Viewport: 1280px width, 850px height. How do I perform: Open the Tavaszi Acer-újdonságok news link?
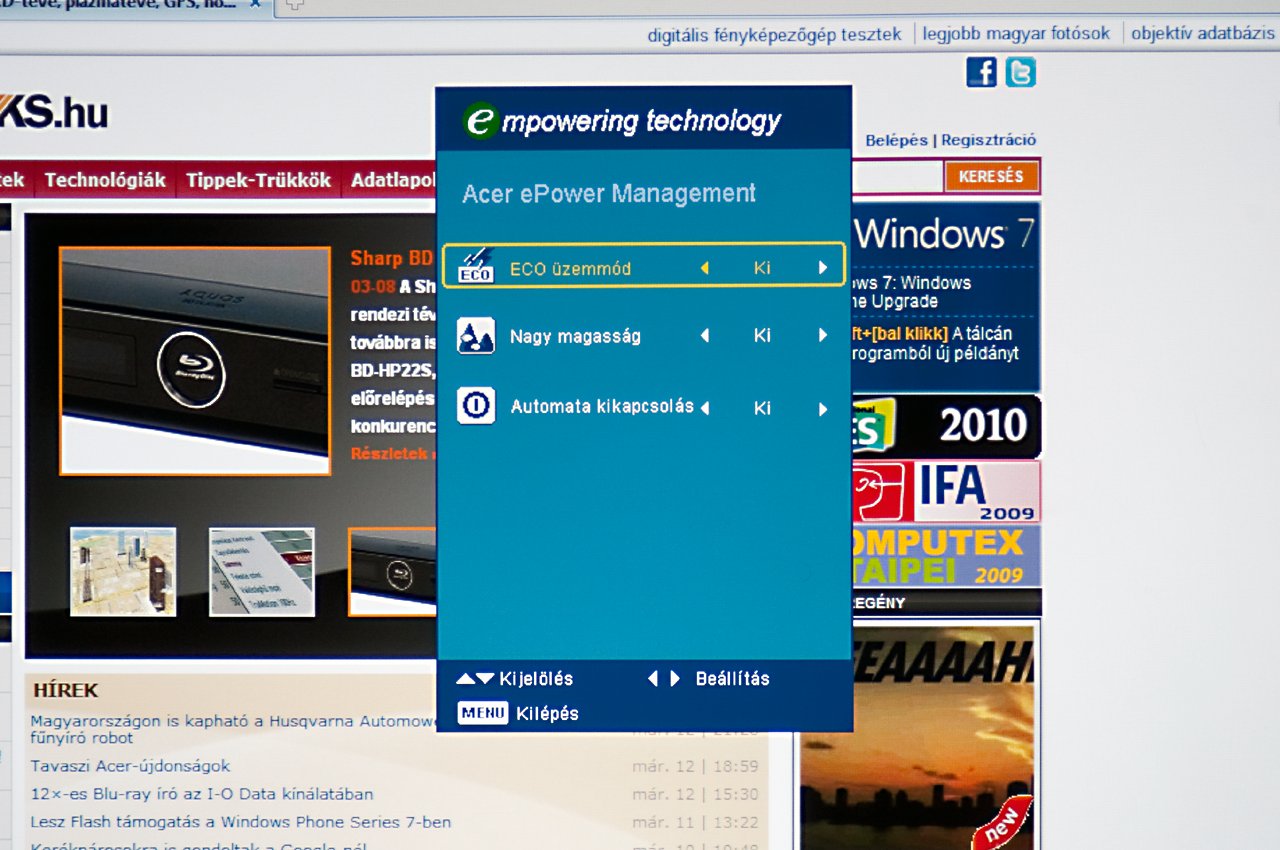coord(130,766)
